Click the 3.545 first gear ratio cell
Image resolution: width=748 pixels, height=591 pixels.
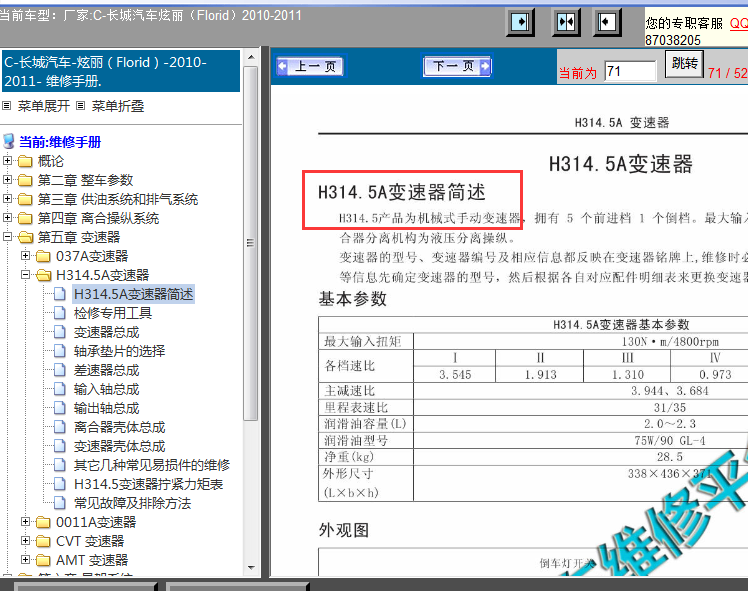click(x=455, y=374)
